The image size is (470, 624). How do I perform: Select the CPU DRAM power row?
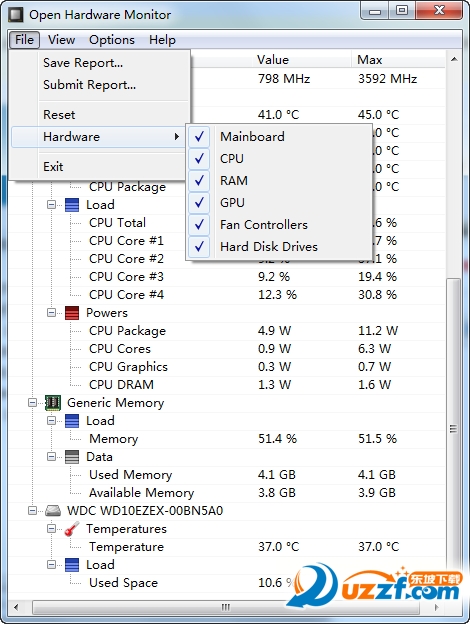227,385
